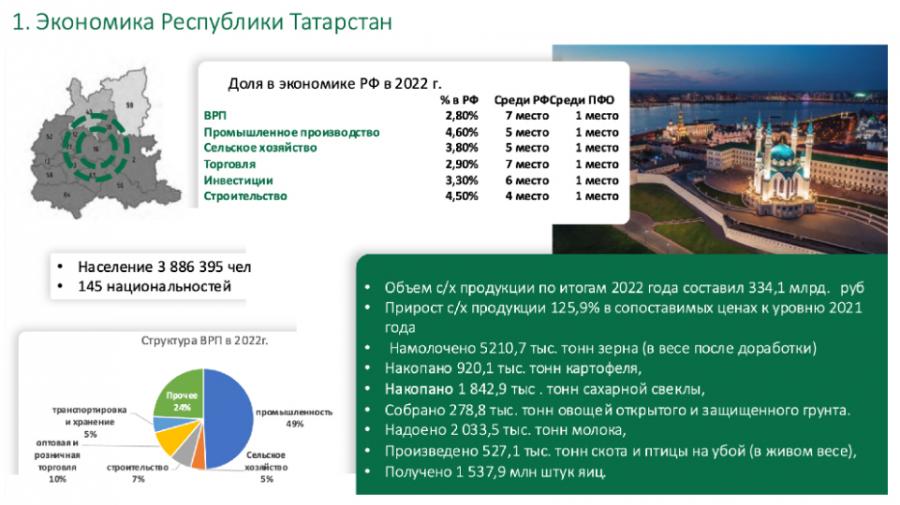Click the value '4,60%' in the table
Viewport: 900px width, 505px height.
461,132
